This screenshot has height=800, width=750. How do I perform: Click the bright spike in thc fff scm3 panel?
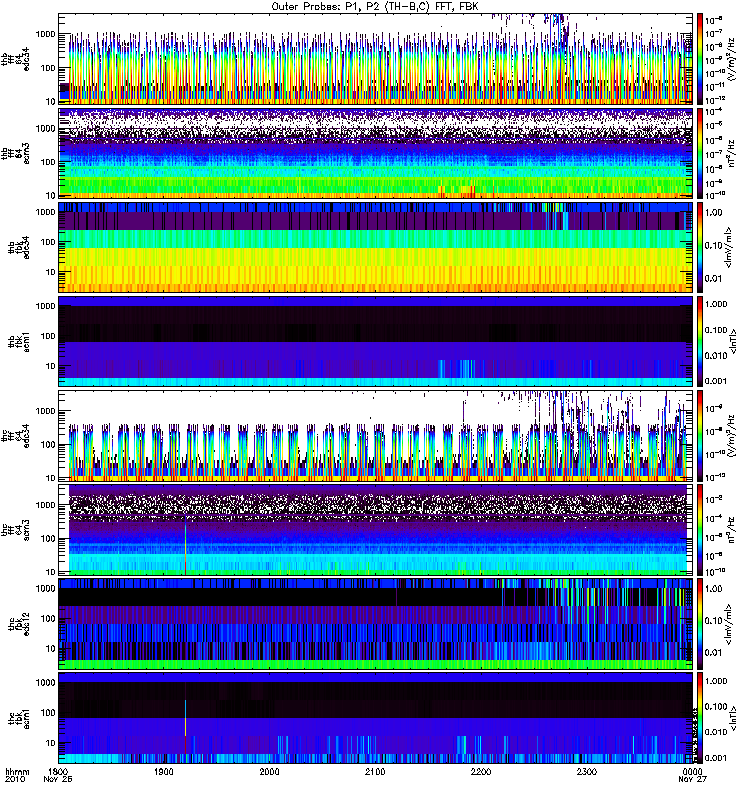tap(185, 546)
